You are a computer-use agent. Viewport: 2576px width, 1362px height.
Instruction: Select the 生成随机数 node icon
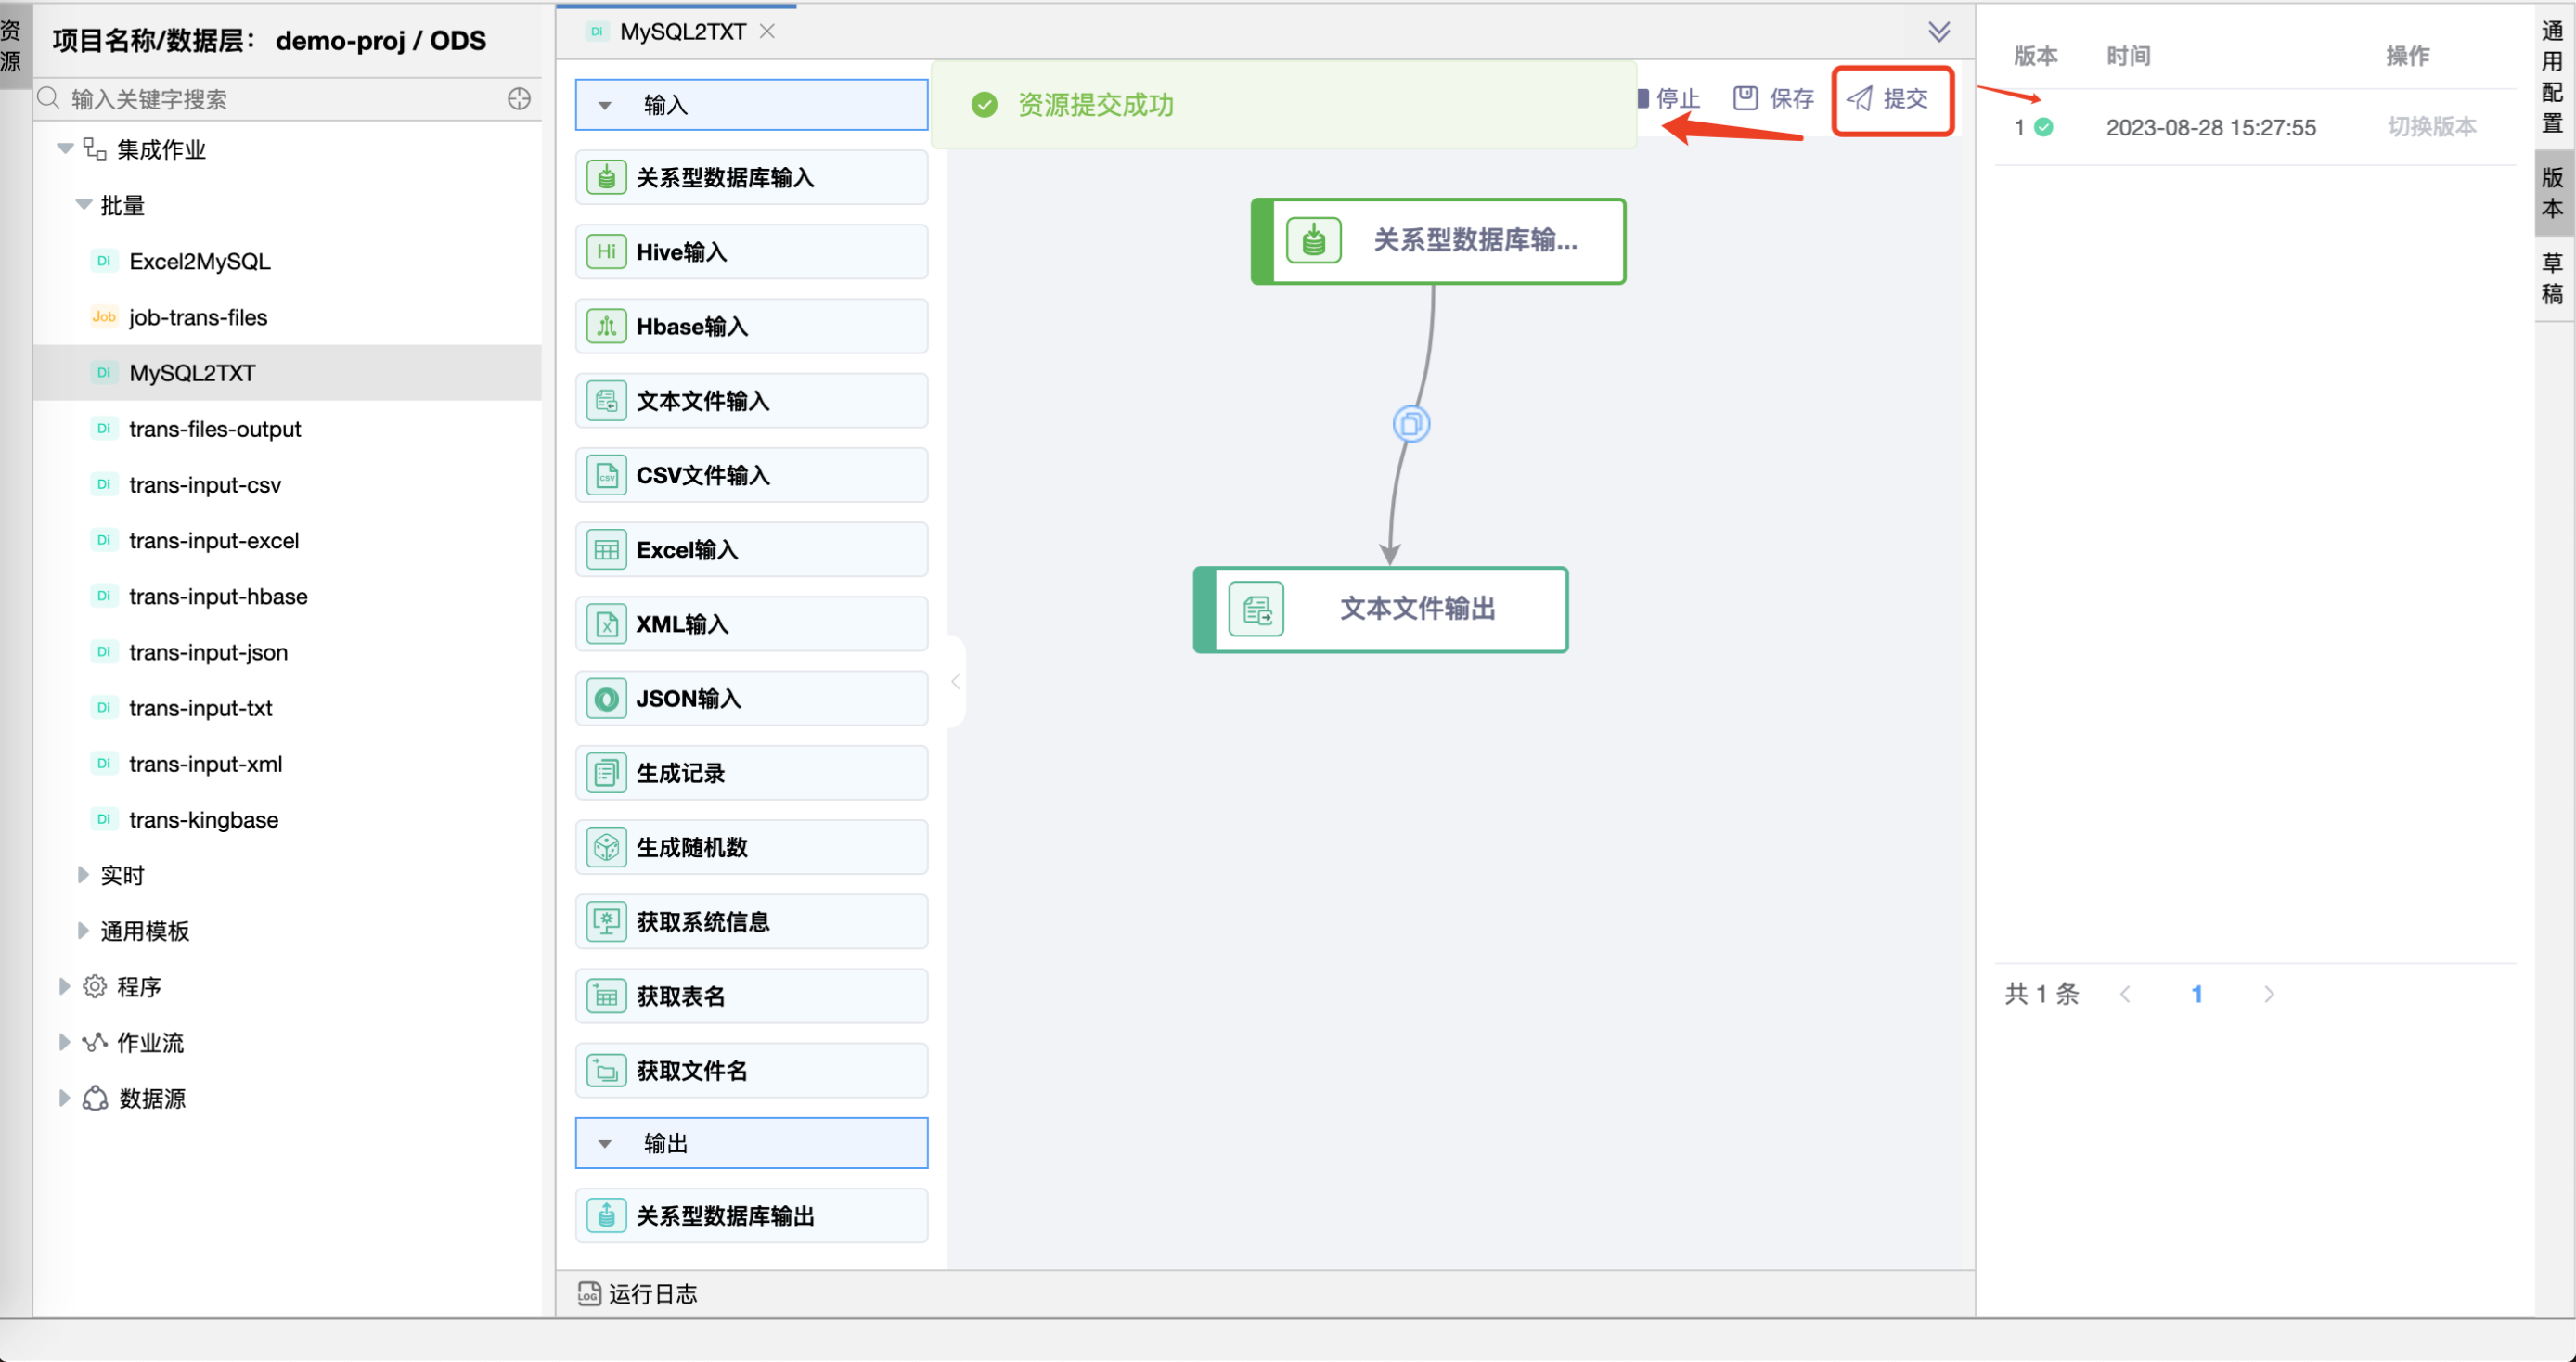[x=605, y=846]
